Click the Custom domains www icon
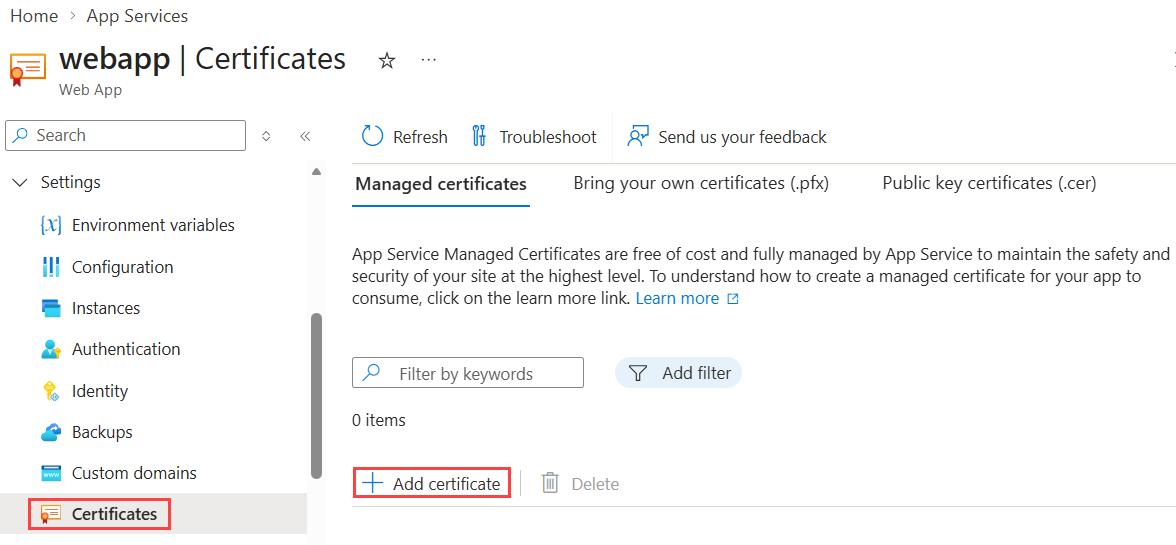 click(50, 474)
